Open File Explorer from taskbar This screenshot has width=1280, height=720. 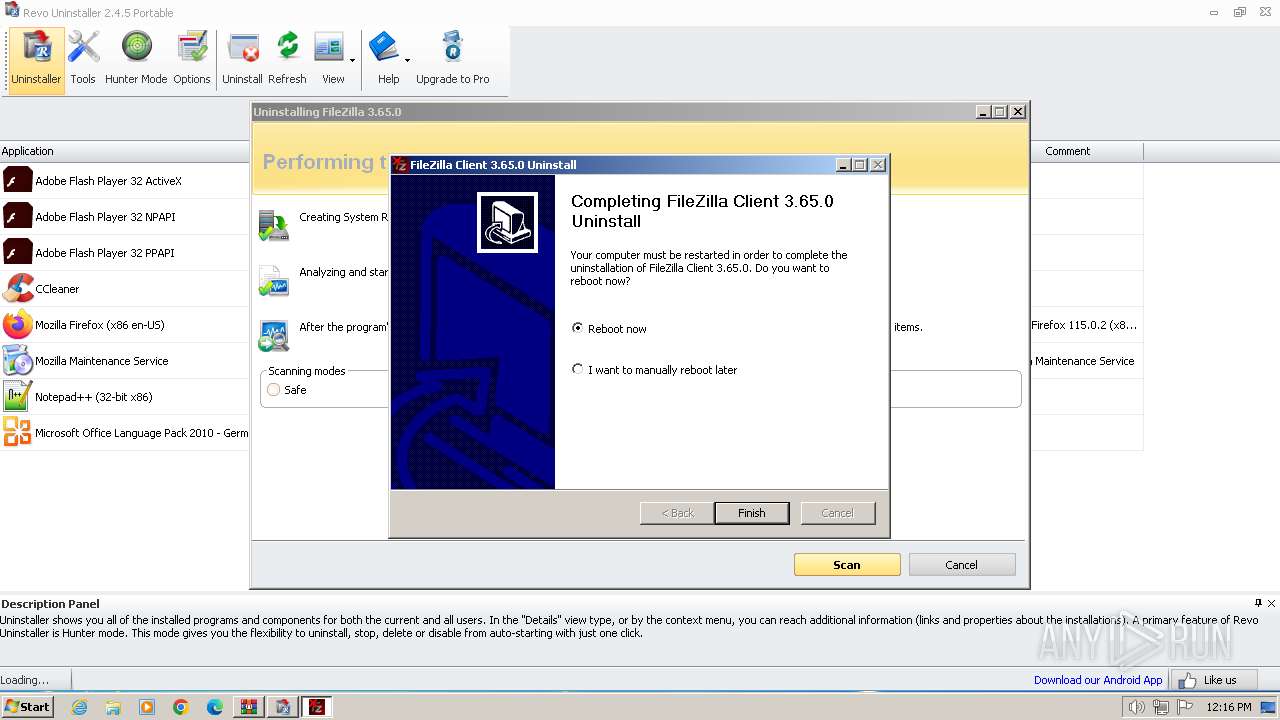pos(113,707)
